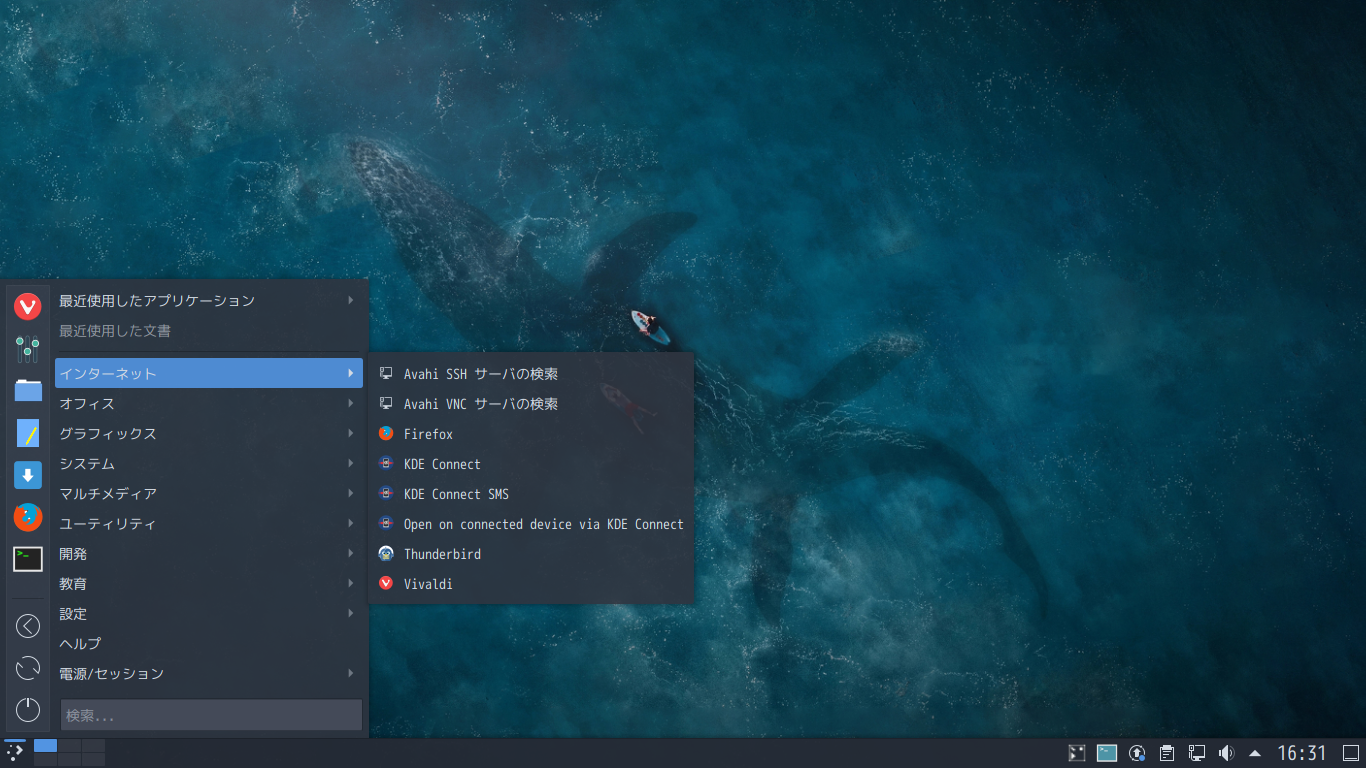Viewport: 1366px width, 768px height.
Task: Select the インターネット menu category
Action: tap(209, 373)
